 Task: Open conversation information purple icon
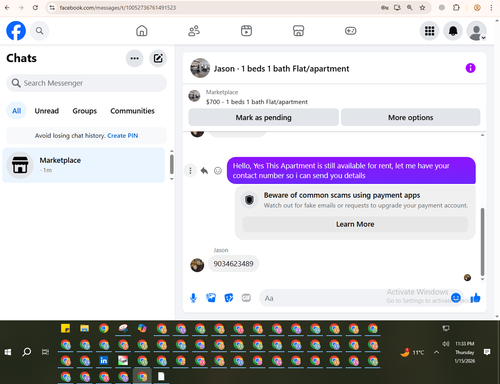470,68
